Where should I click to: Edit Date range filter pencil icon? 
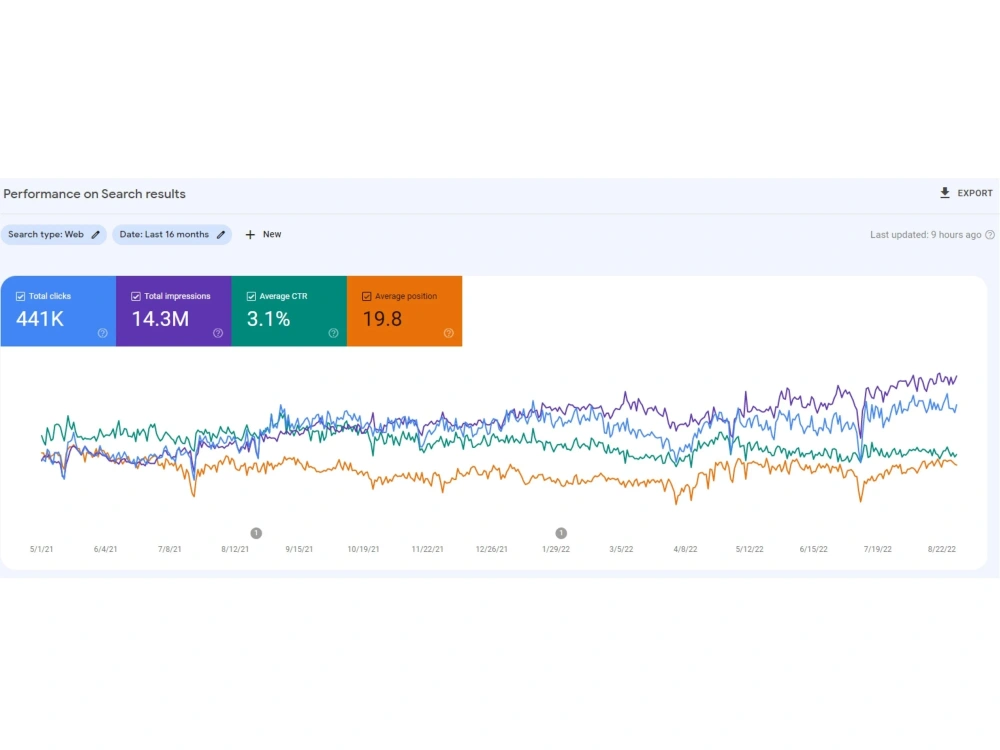click(221, 235)
